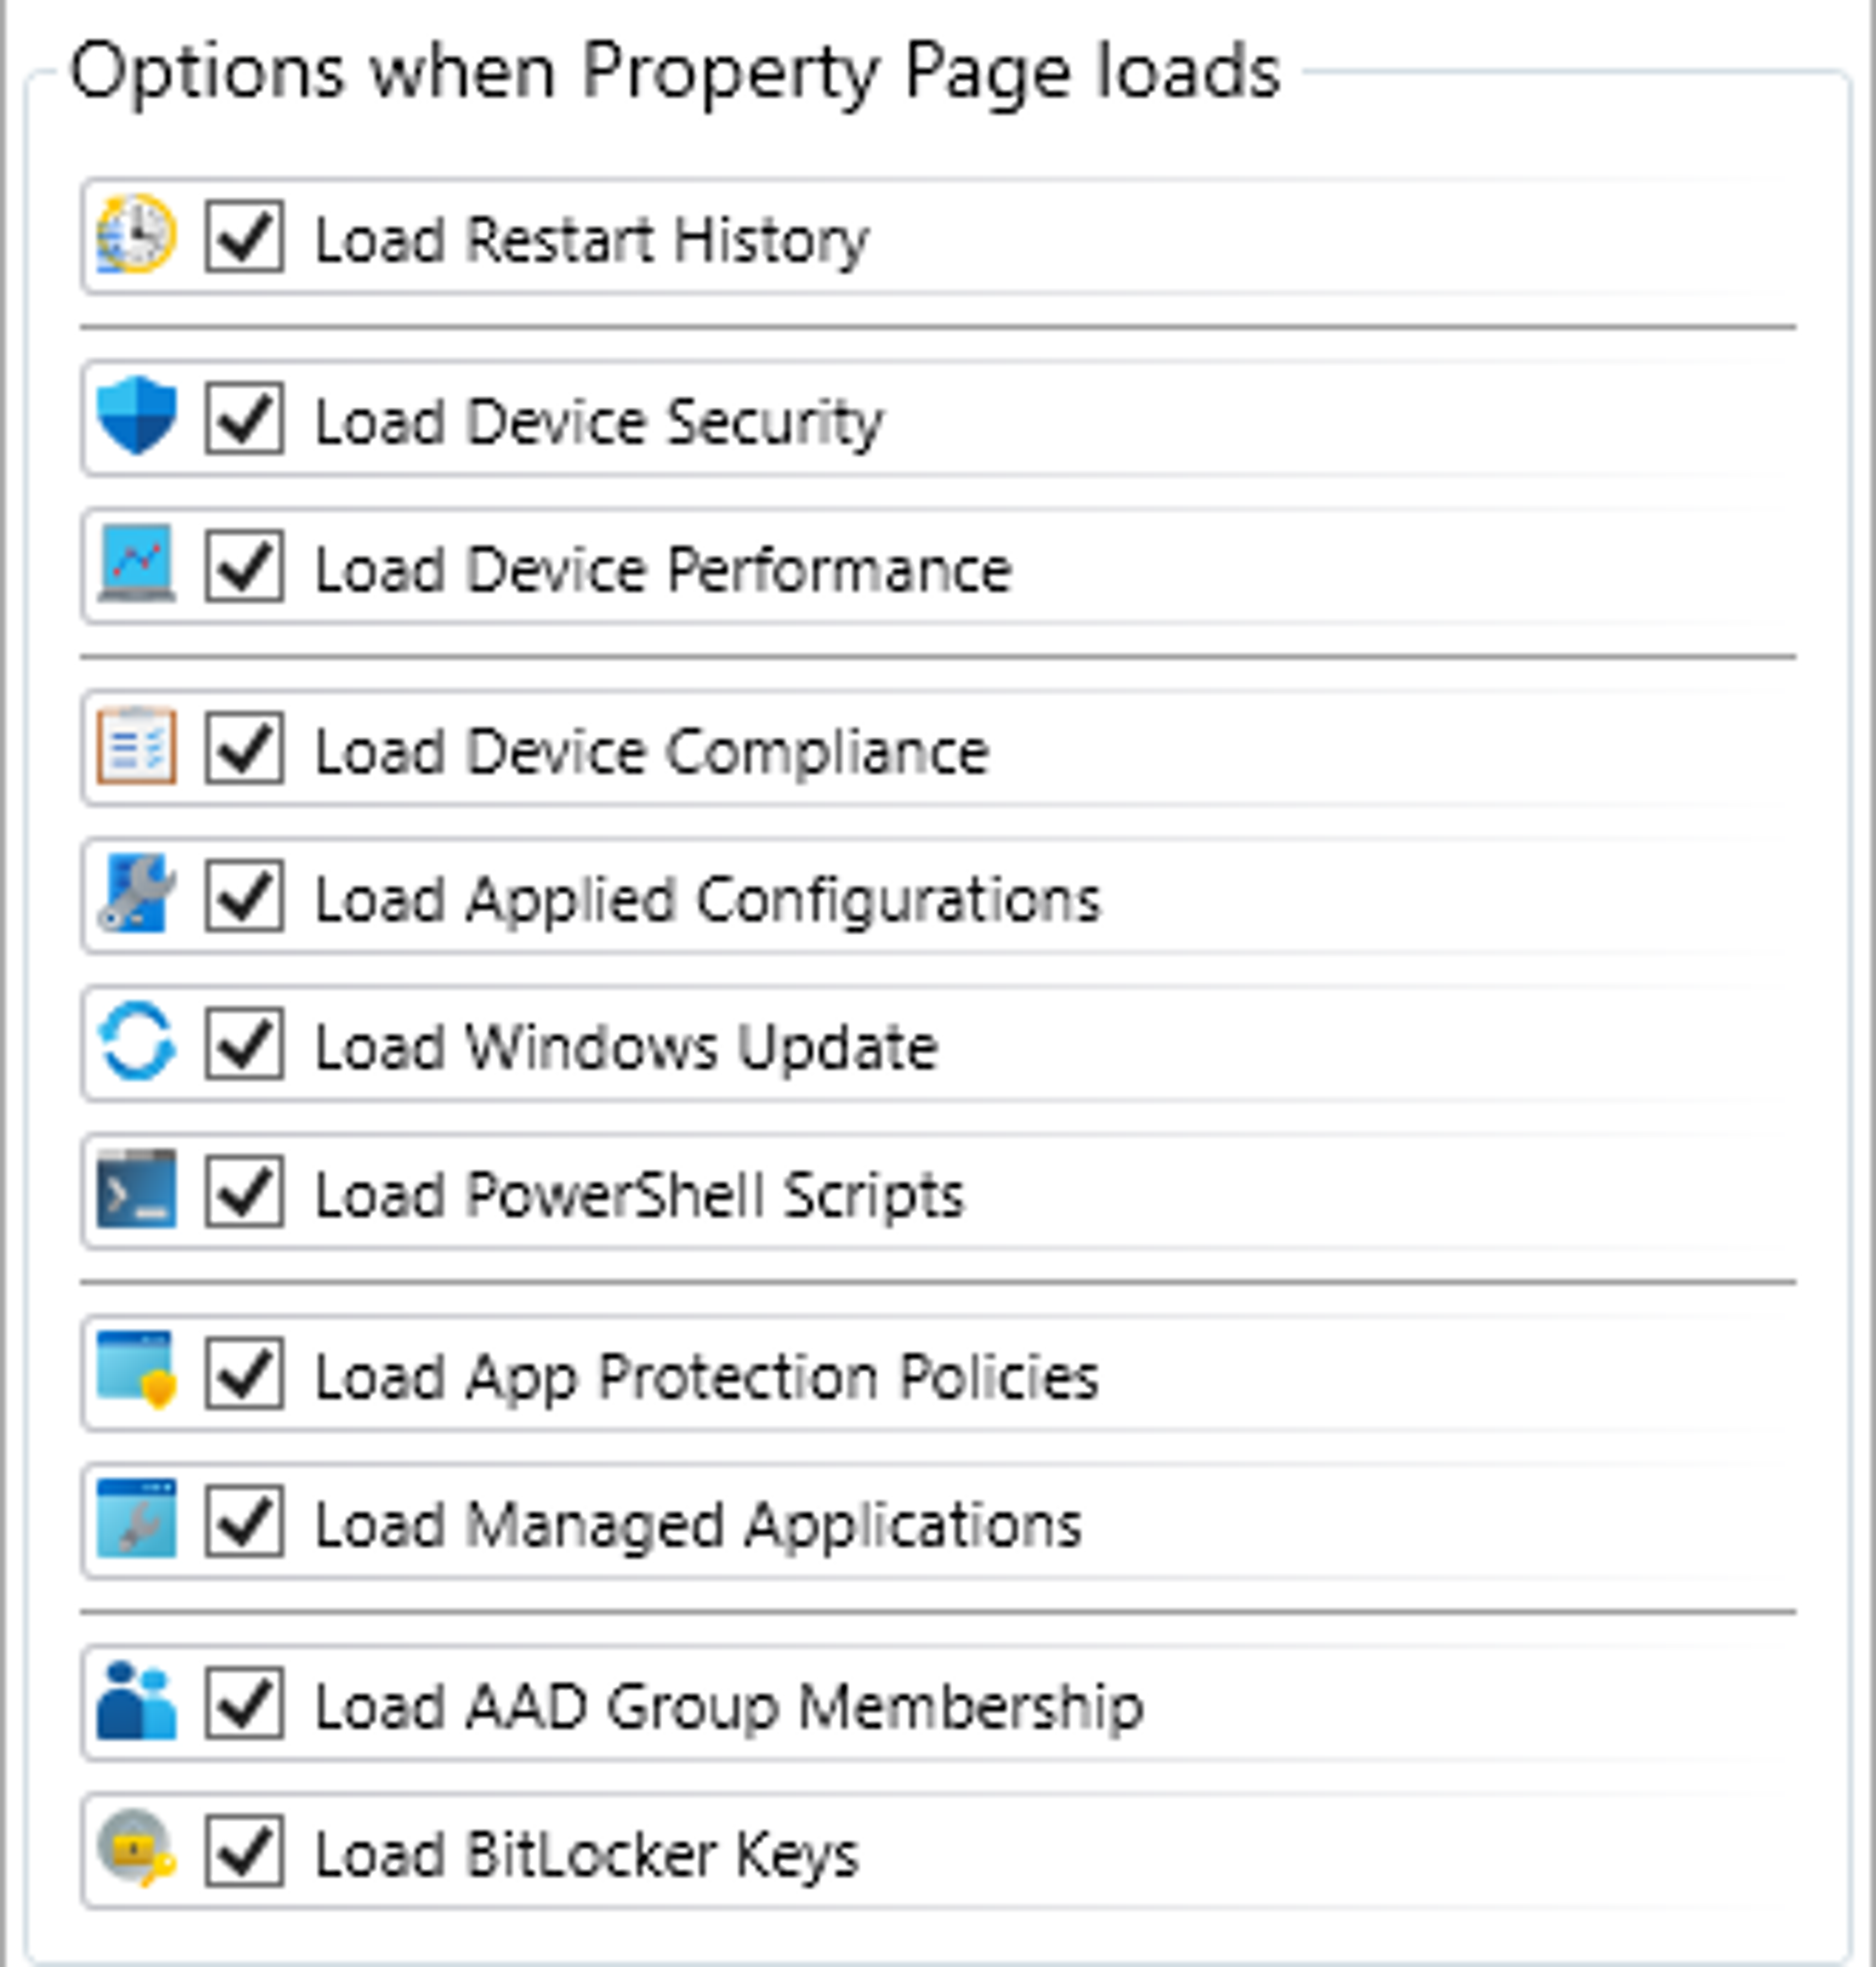Click the BitLocker Keys lock icon
1876x1967 pixels.
pyautogui.click(x=136, y=1849)
